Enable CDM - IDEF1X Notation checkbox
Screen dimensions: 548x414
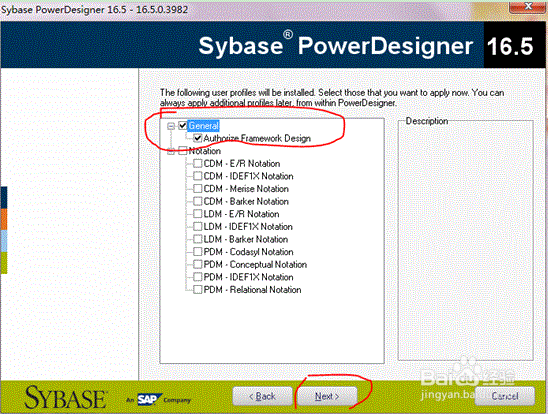pyautogui.click(x=198, y=176)
